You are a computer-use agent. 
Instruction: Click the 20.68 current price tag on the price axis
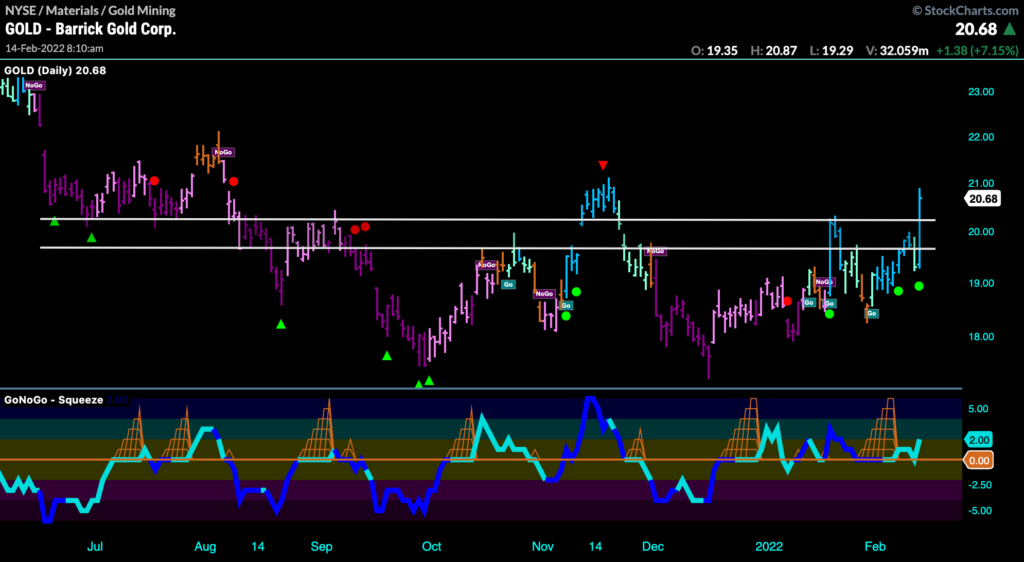click(x=983, y=199)
